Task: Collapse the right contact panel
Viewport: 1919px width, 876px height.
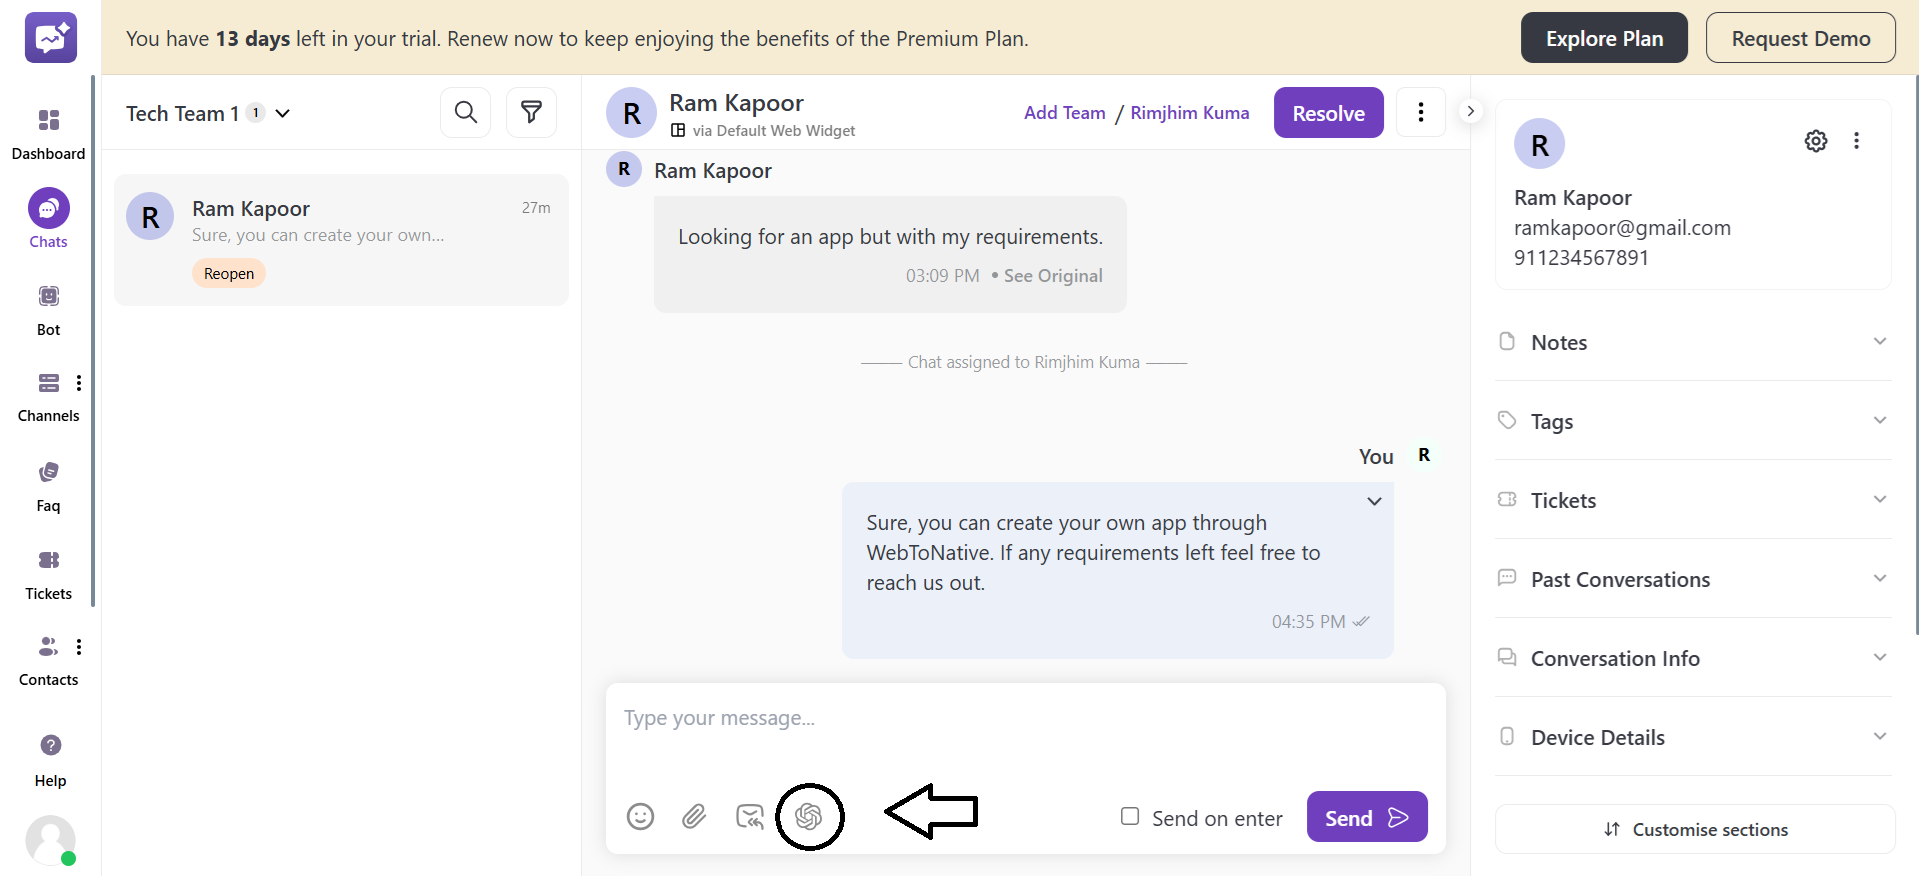Action: [1469, 111]
